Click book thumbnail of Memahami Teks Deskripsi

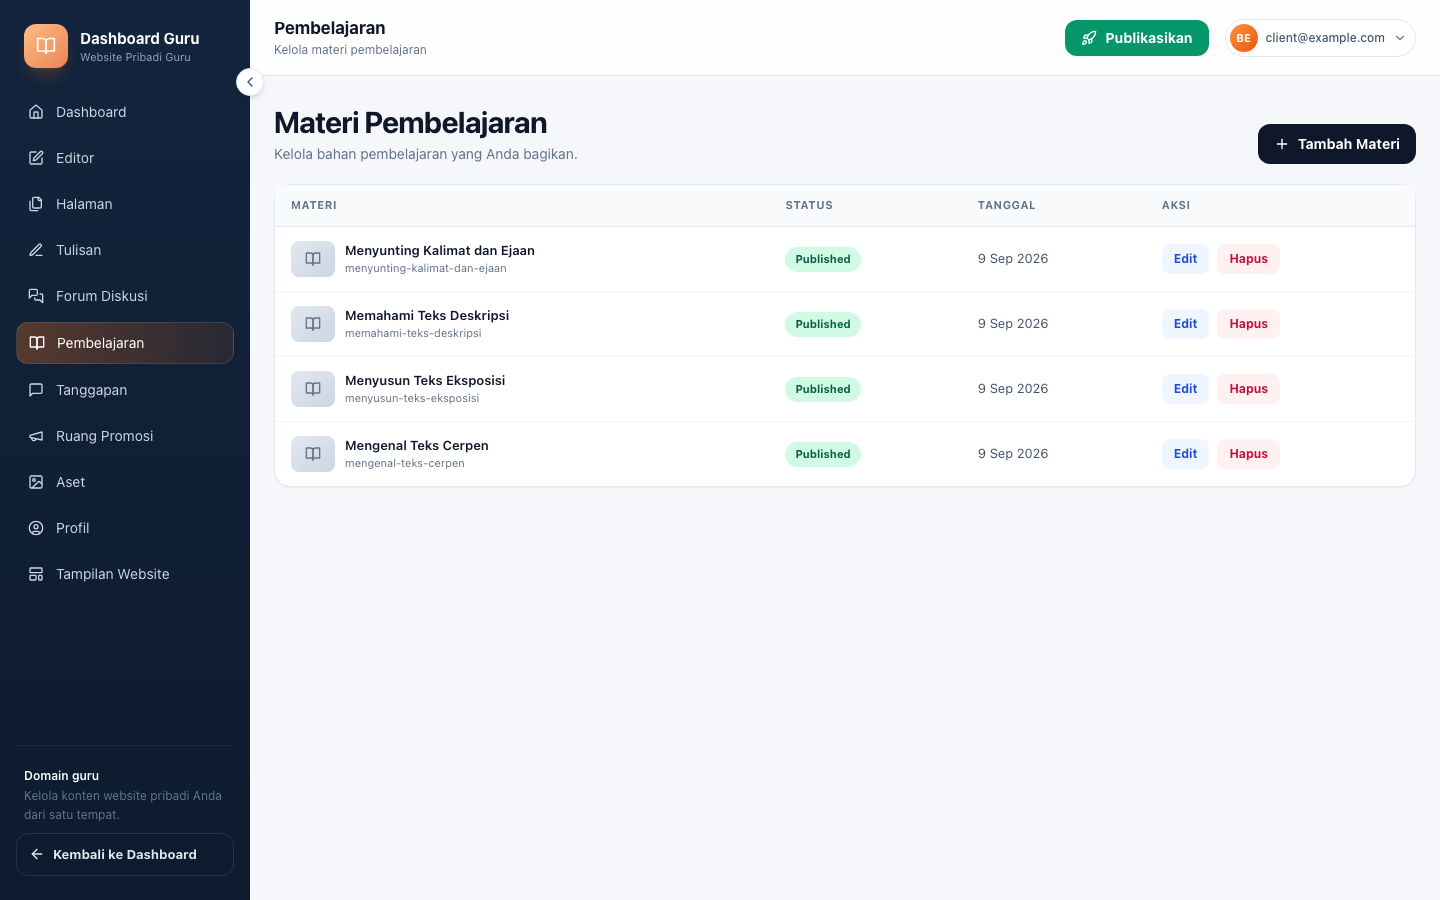tap(313, 324)
